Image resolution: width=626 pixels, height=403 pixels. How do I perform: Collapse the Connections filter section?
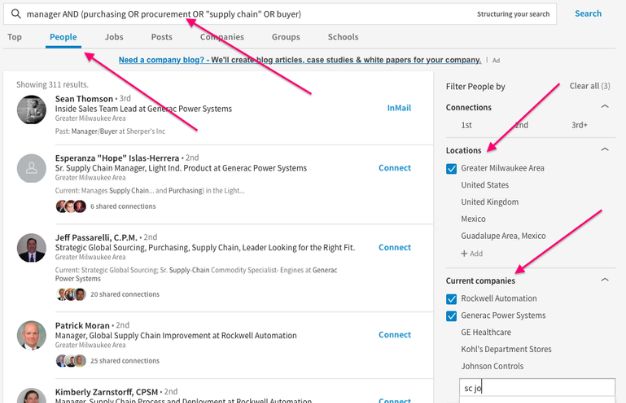pos(605,106)
